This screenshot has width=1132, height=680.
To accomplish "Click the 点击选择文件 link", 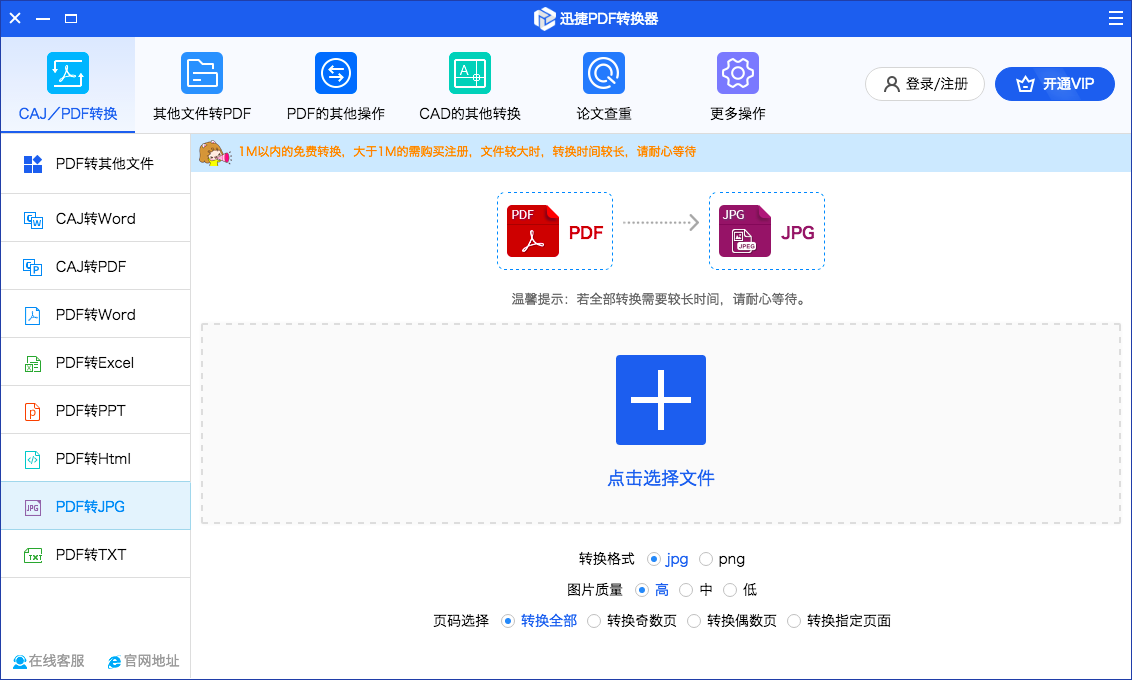I will (661, 479).
